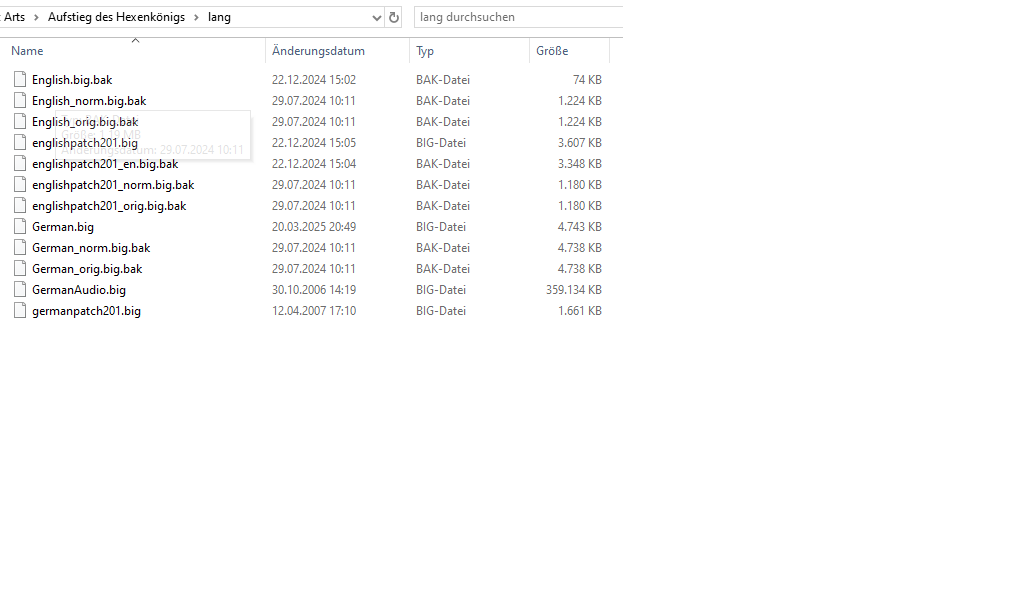Click the file icon of German.big
Viewport: 1016px width, 595px height.
pyautogui.click(x=20, y=226)
